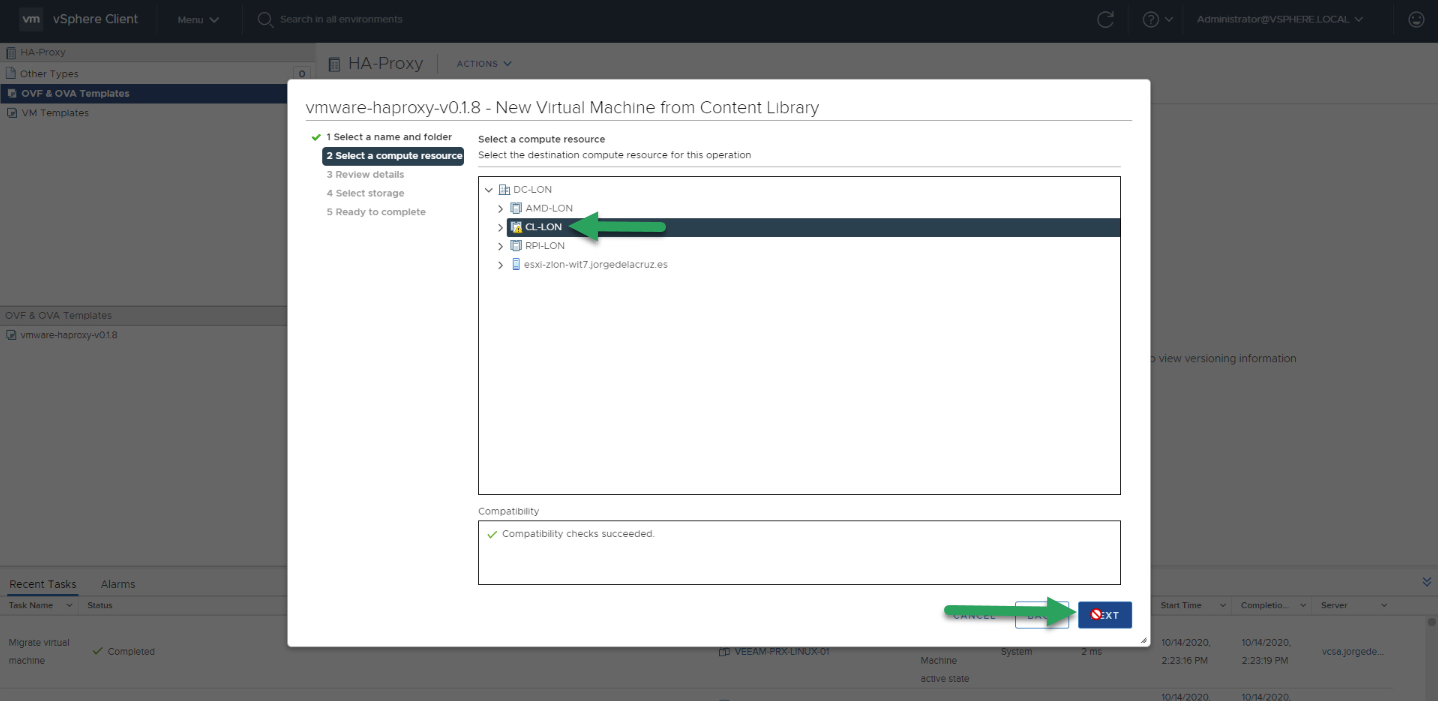Click the search magnifier icon

click(265, 19)
